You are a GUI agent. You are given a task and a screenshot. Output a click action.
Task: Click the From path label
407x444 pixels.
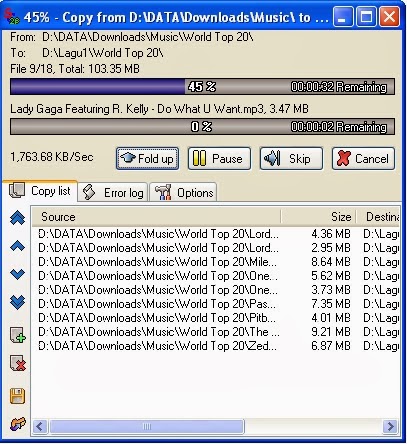point(132,37)
